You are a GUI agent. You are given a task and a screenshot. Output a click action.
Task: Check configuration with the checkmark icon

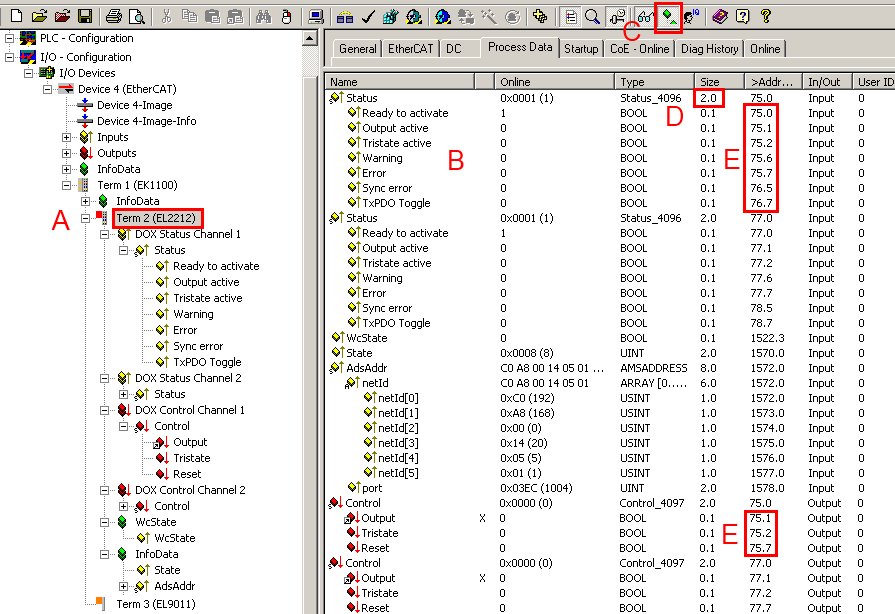pos(368,17)
